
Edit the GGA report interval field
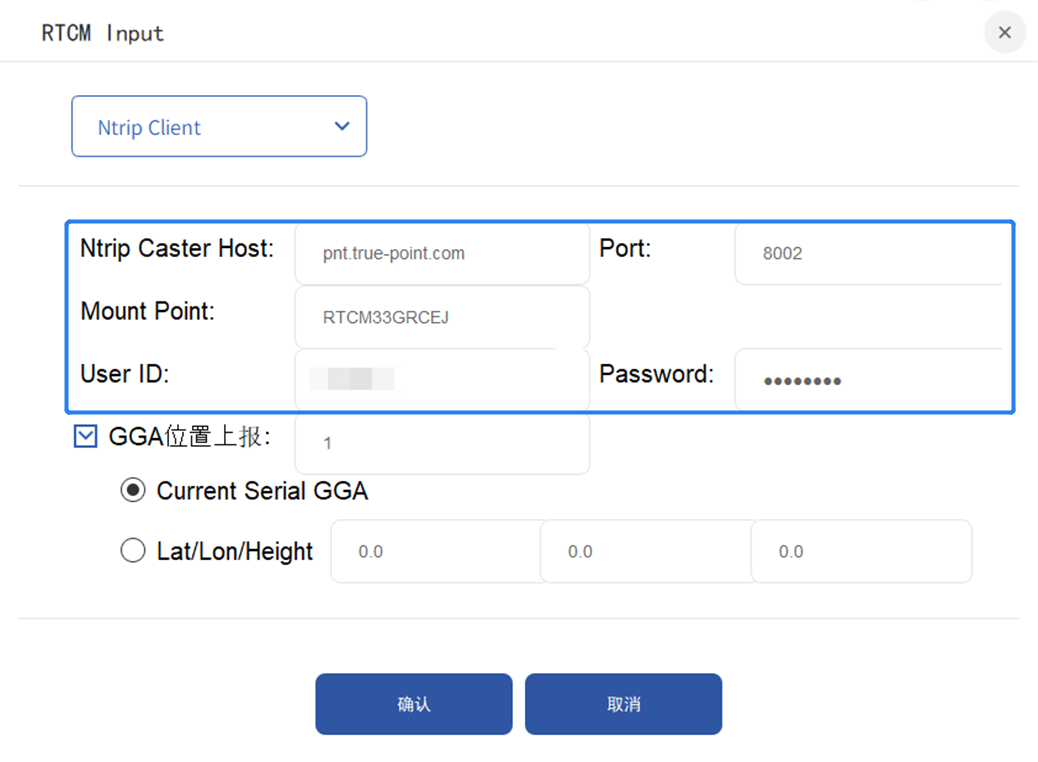pyautogui.click(x=442, y=443)
